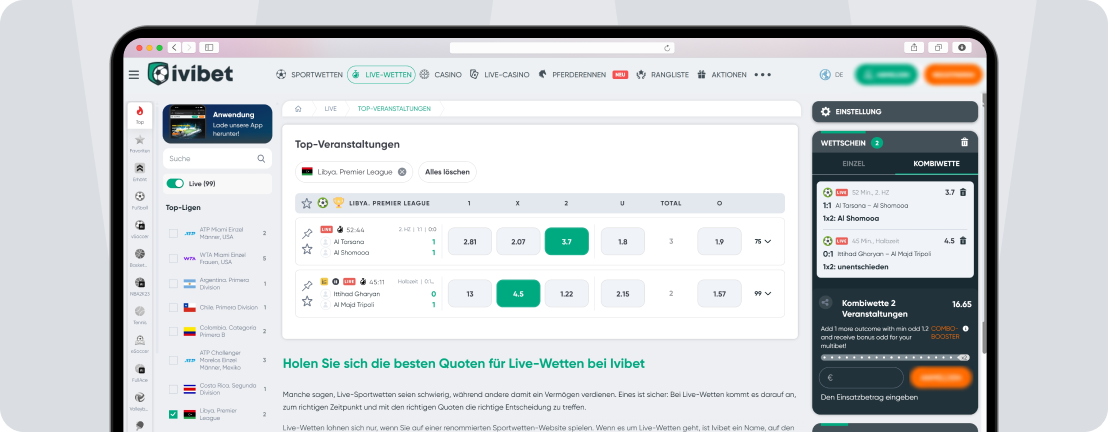
Task: Switch bet slip to Kombiwette tab
Action: pos(936,163)
